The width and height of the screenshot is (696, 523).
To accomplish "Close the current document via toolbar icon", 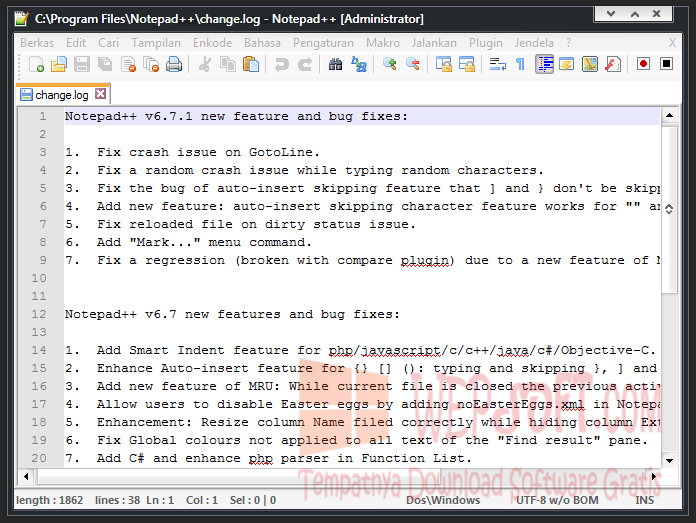I will [128, 64].
